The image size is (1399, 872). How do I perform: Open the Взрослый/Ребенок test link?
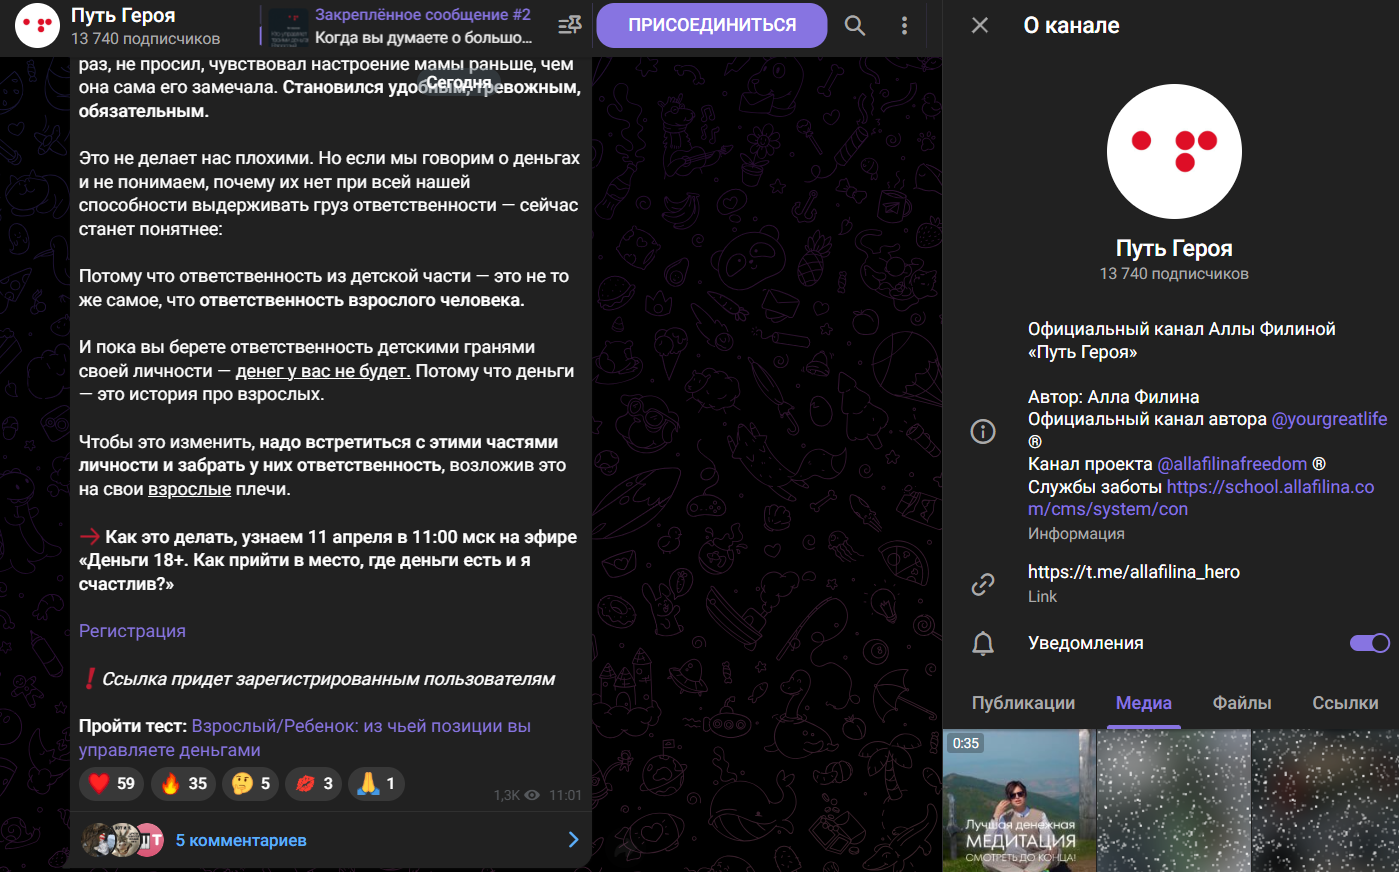(x=305, y=738)
